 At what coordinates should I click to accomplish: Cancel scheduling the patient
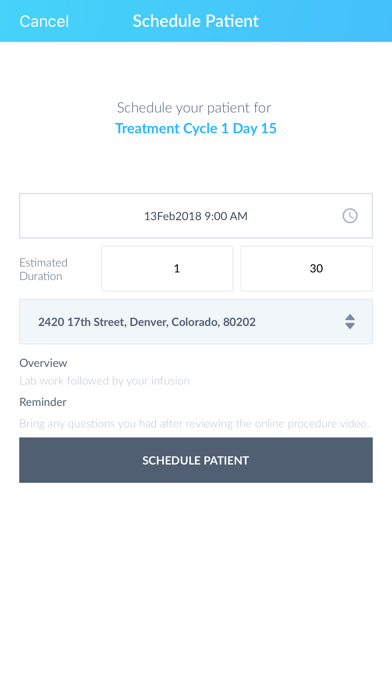(x=44, y=21)
